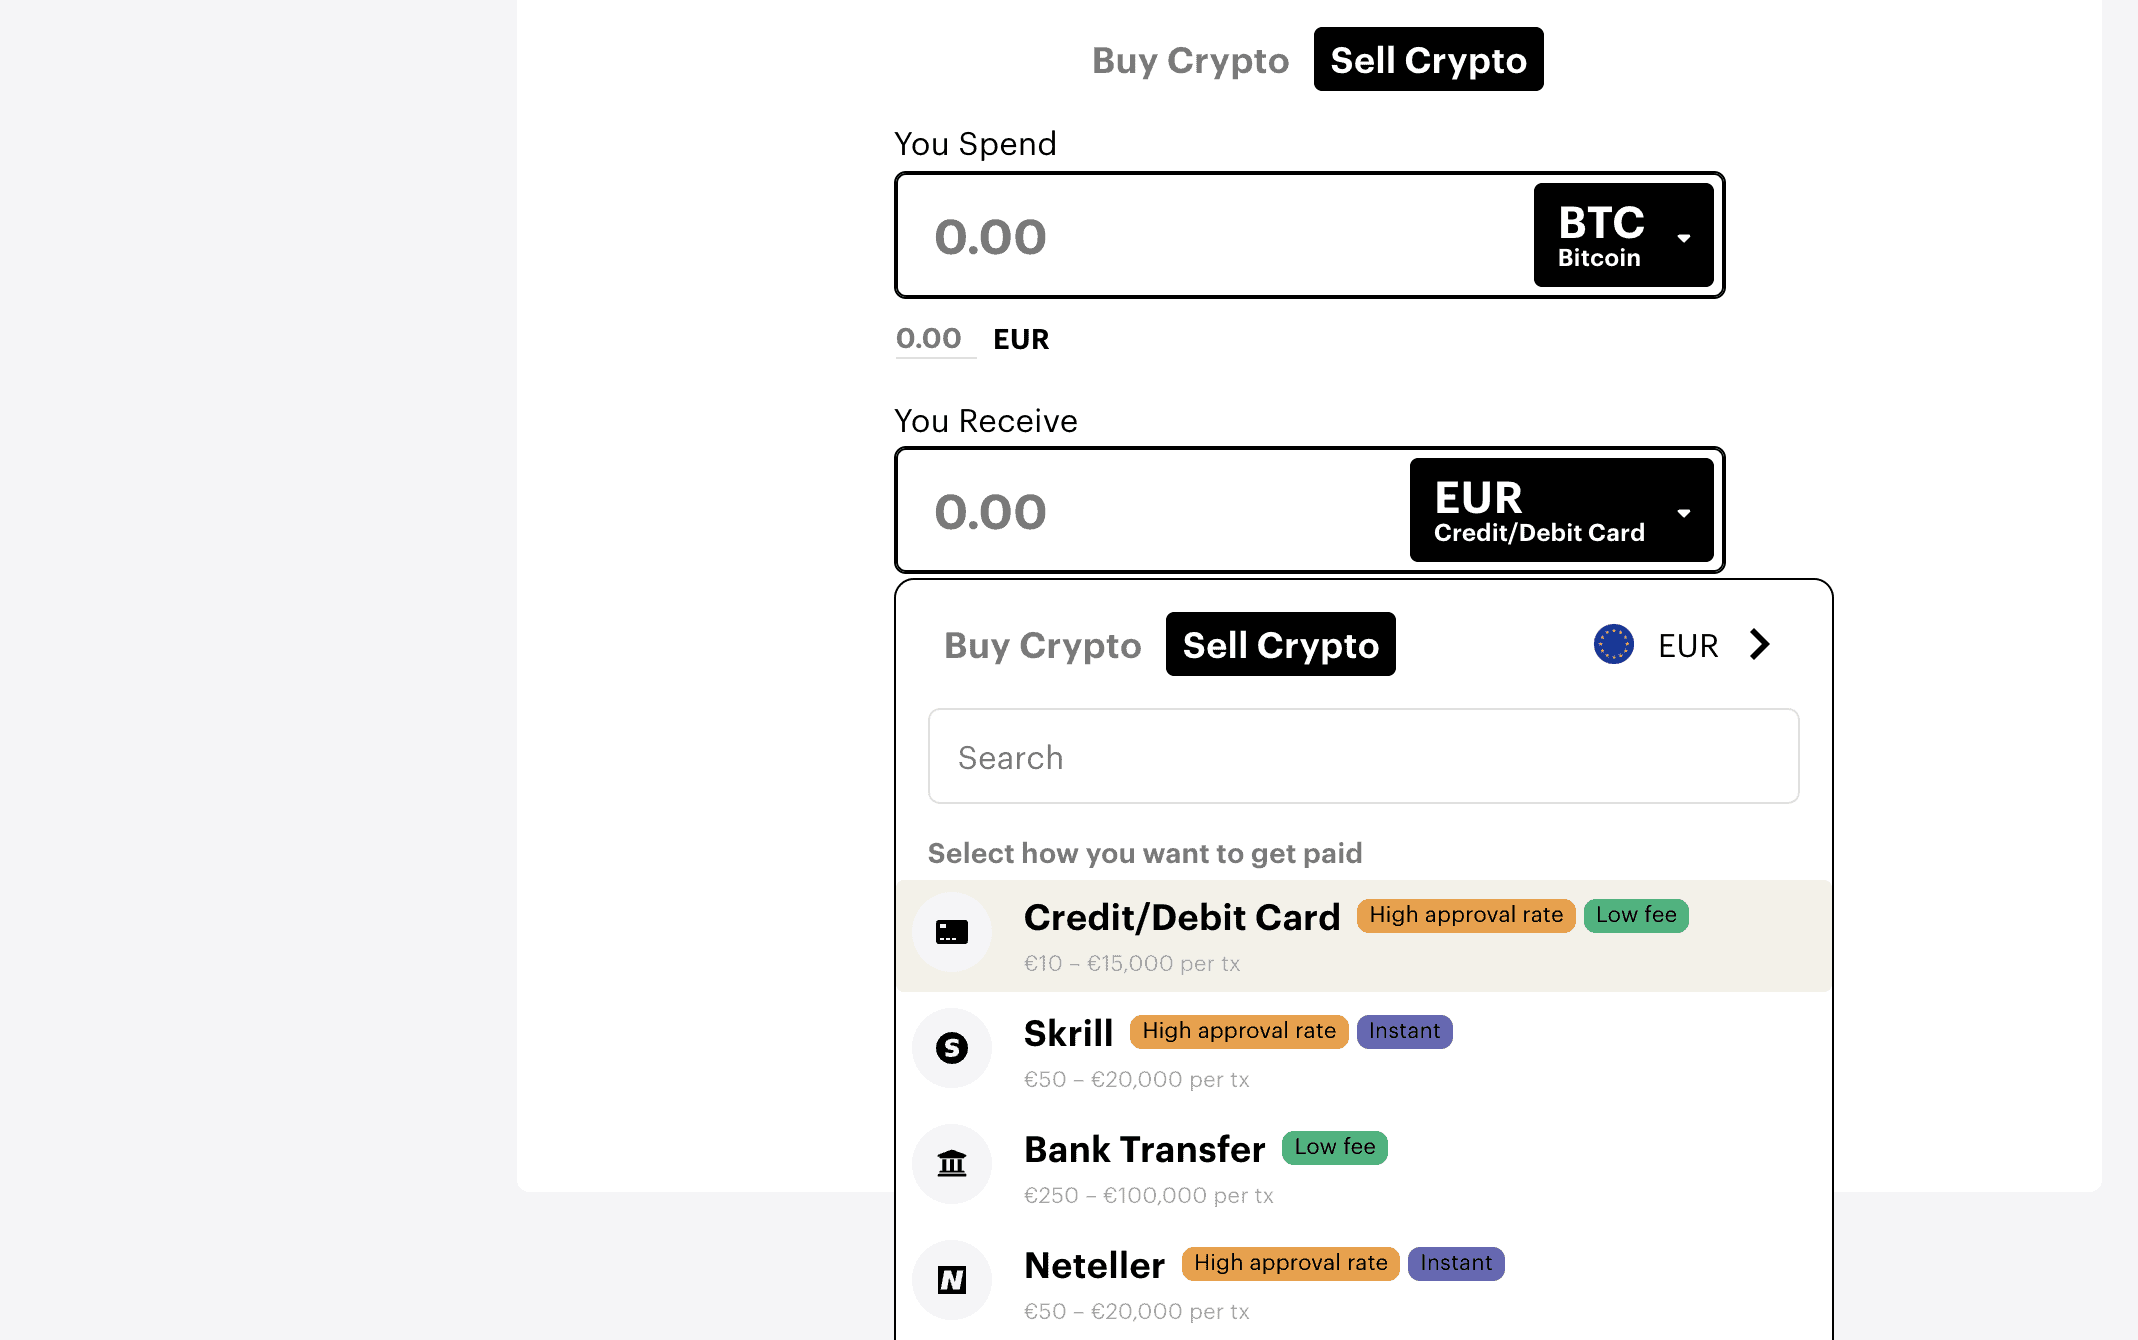Click the Bank Transfer building icon

(x=952, y=1164)
